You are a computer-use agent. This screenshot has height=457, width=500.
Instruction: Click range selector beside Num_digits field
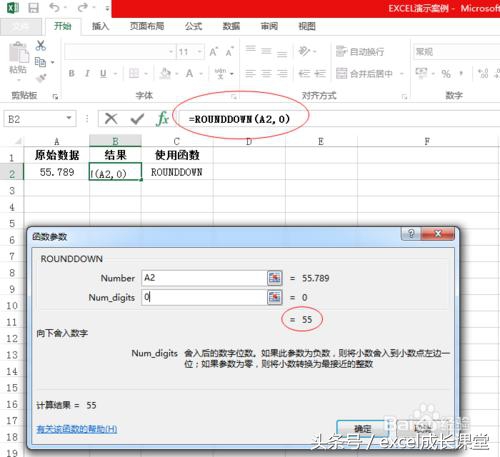[275, 297]
